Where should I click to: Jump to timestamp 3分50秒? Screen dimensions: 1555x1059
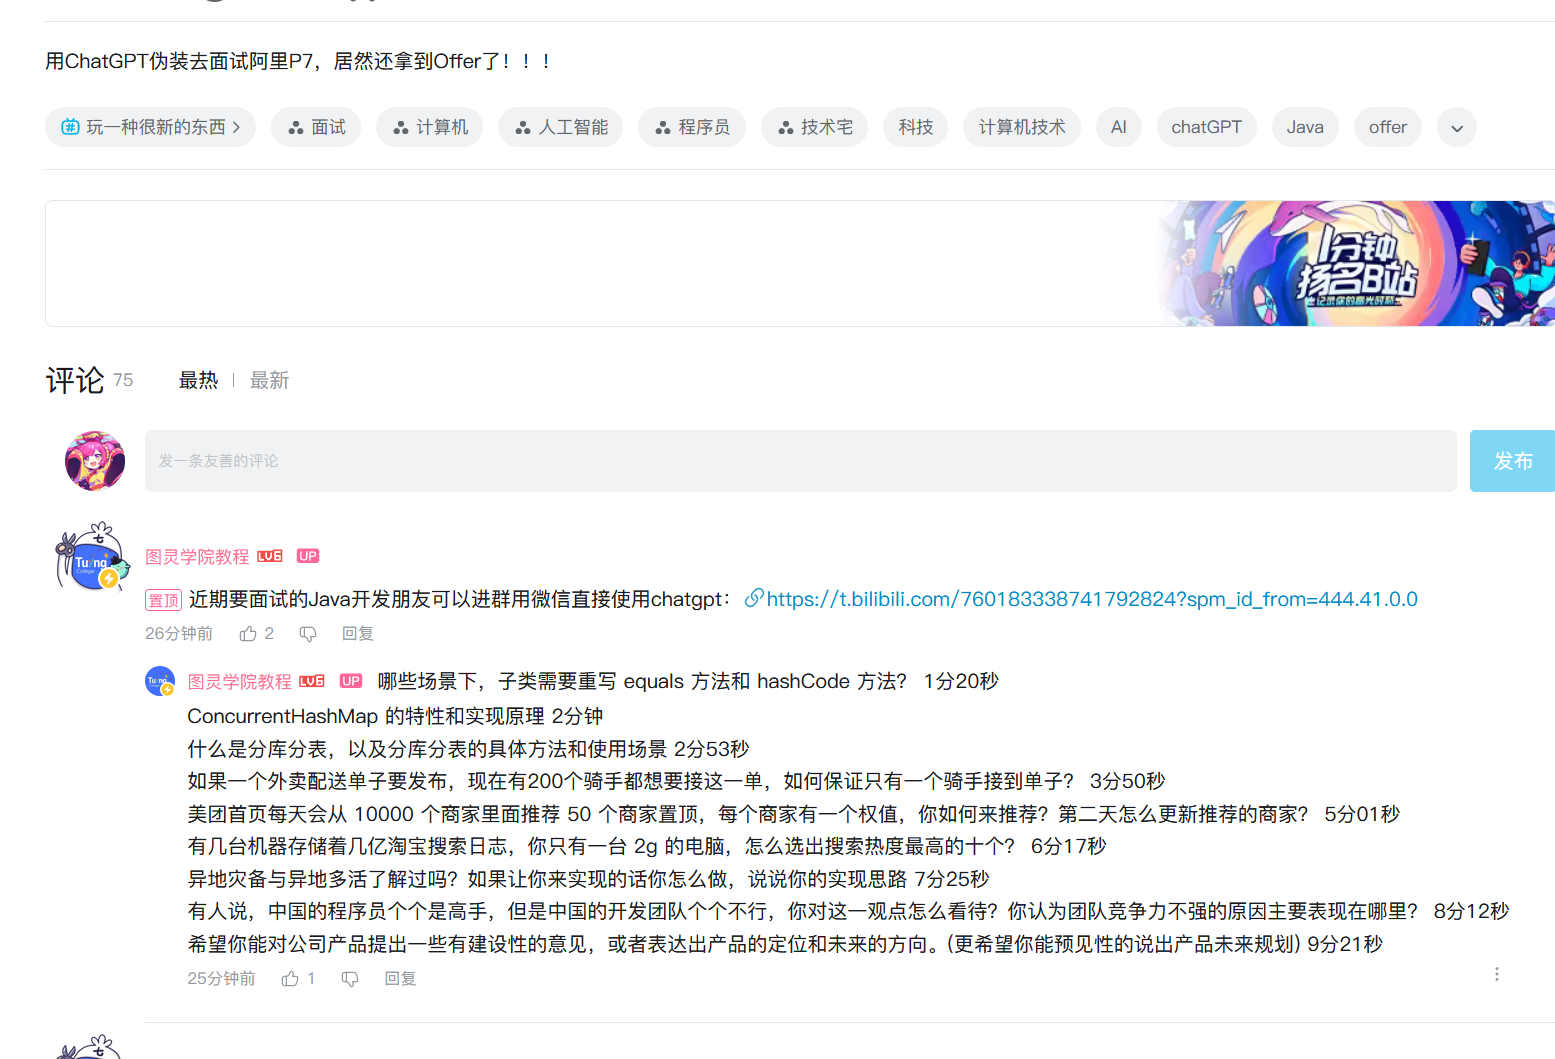click(x=1127, y=781)
